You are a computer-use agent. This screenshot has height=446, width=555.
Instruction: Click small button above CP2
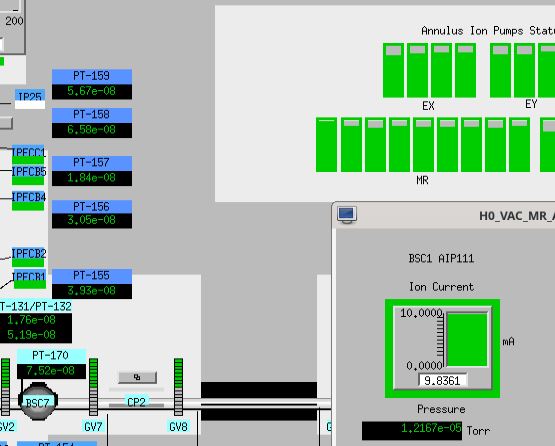click(137, 377)
